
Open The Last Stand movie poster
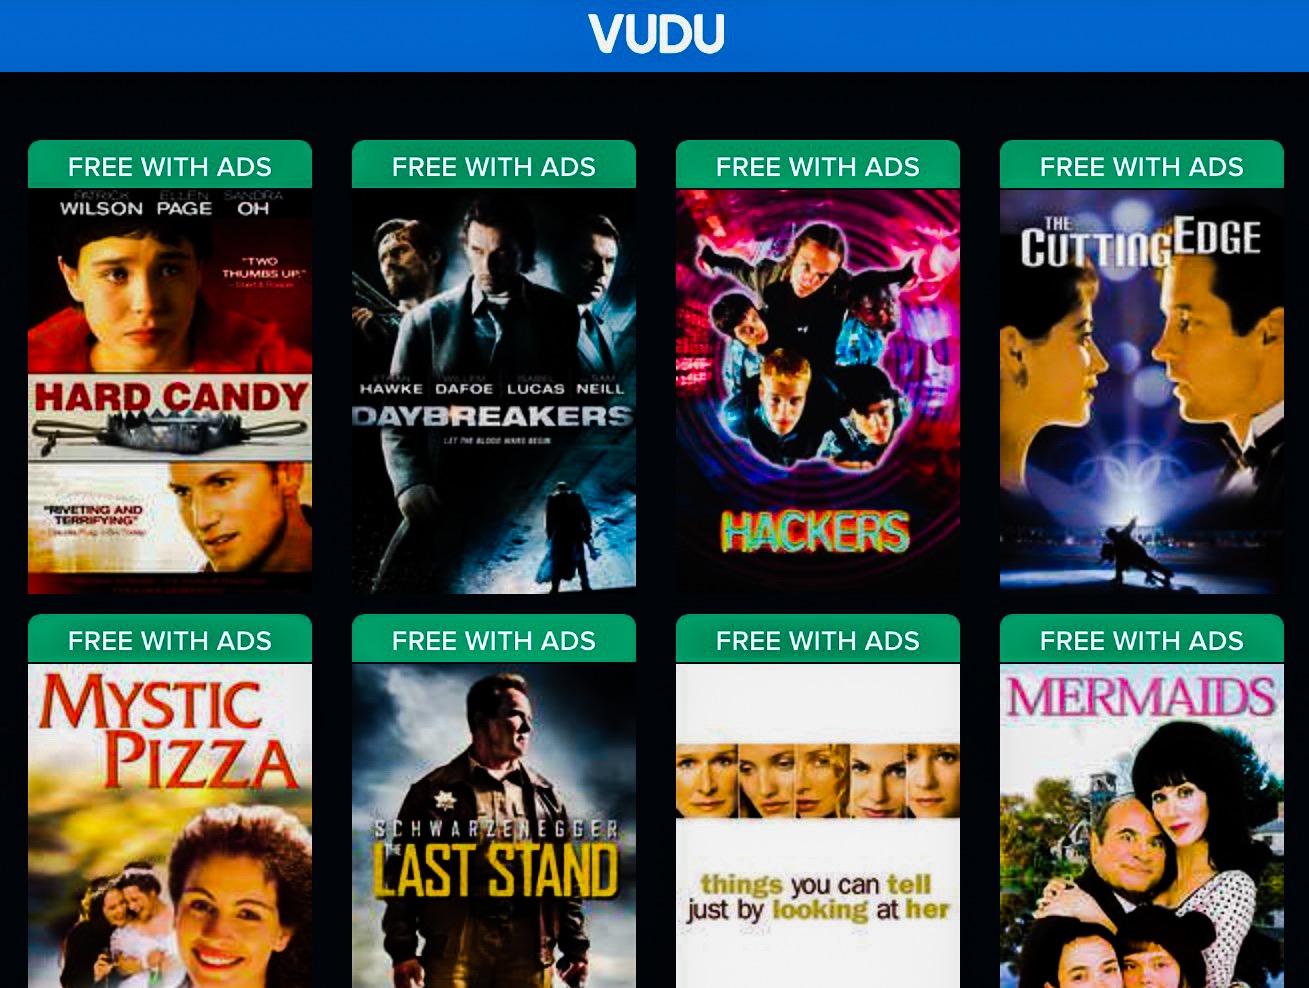tap(494, 825)
